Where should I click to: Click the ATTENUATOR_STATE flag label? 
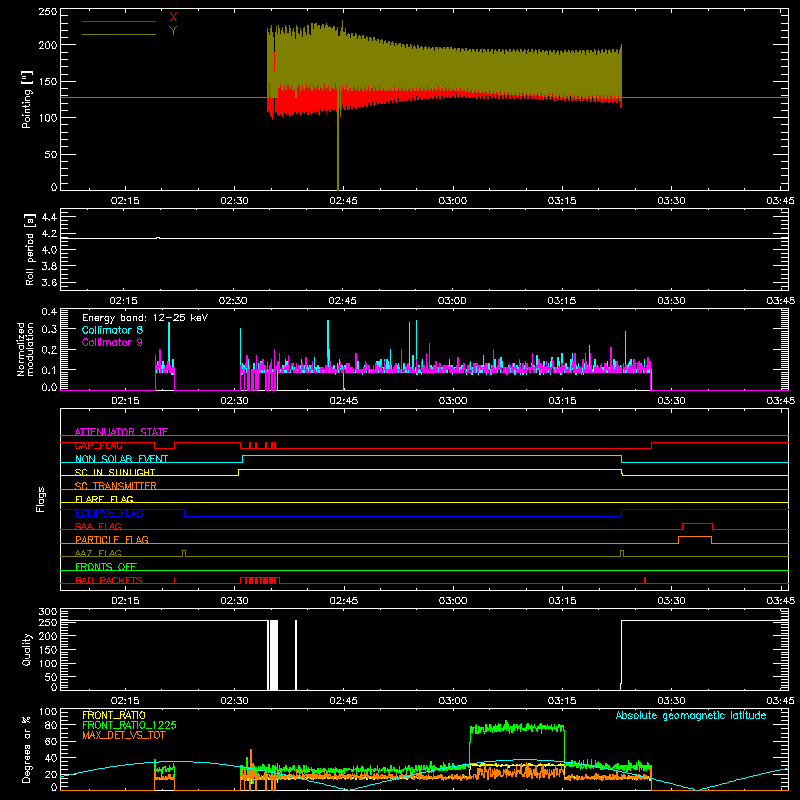pos(121,432)
